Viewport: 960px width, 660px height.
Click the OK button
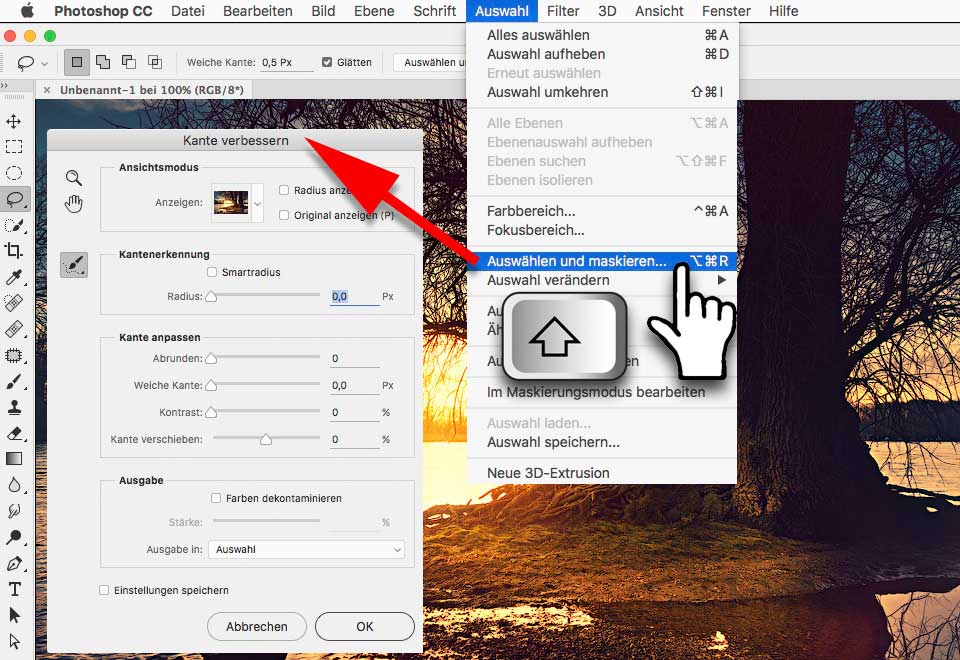[365, 626]
